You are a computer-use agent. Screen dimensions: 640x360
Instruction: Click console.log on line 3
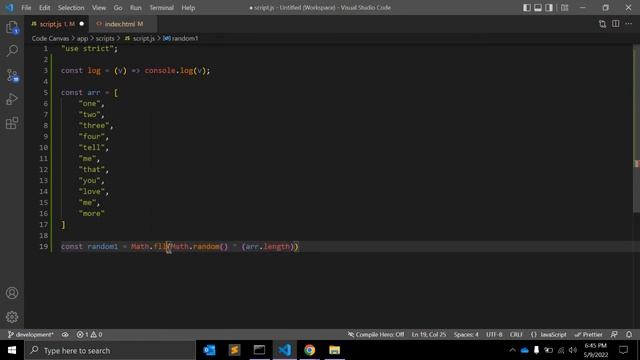(169, 71)
